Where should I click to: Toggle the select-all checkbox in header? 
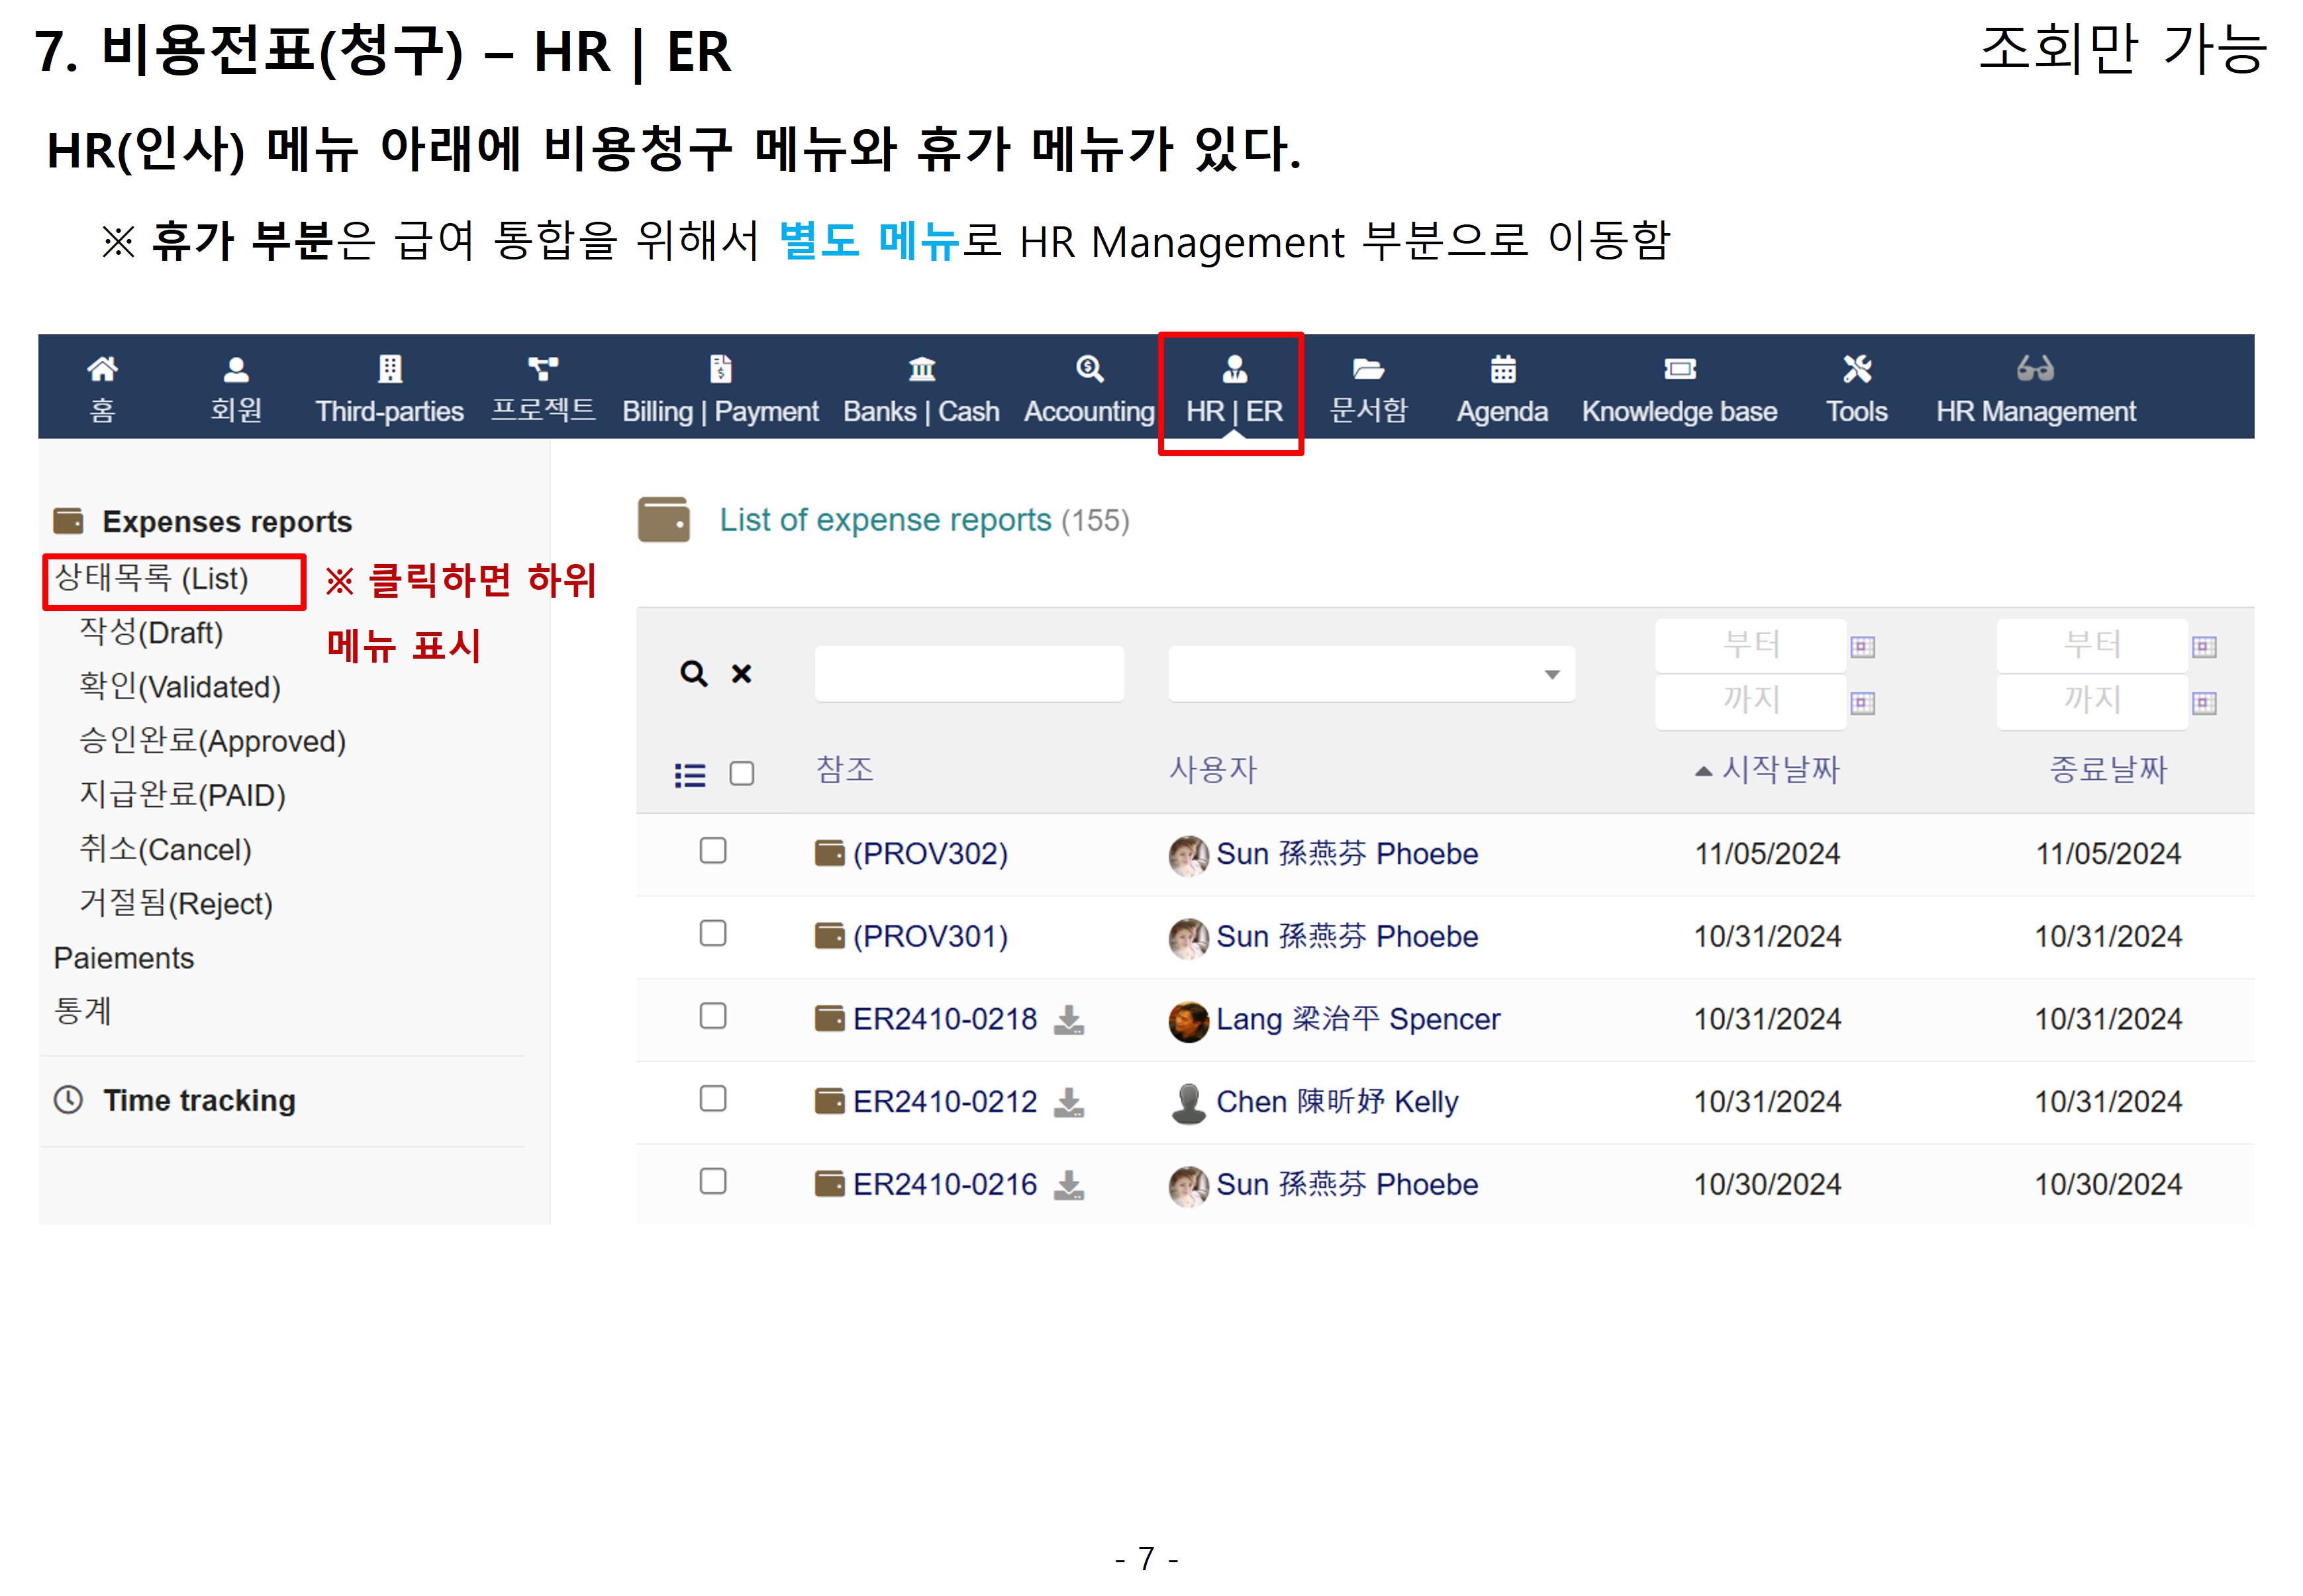coord(742,774)
